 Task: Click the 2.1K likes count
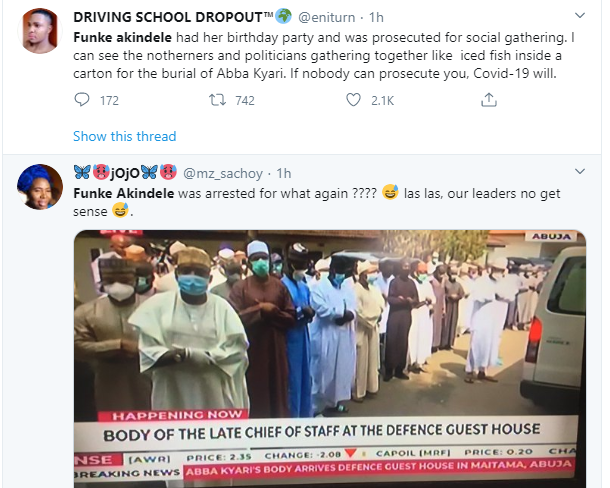383,100
